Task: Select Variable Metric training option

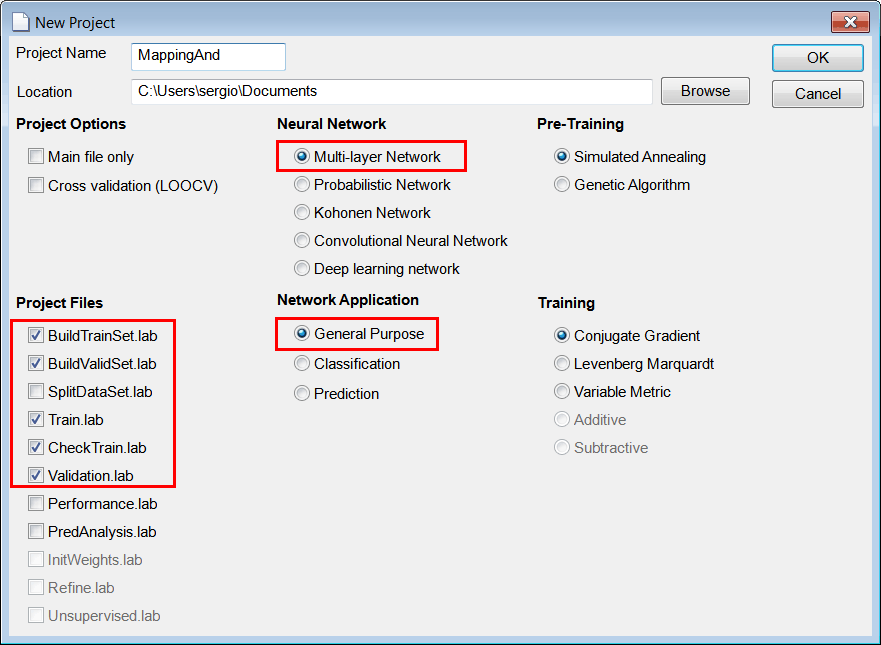Action: coord(562,391)
